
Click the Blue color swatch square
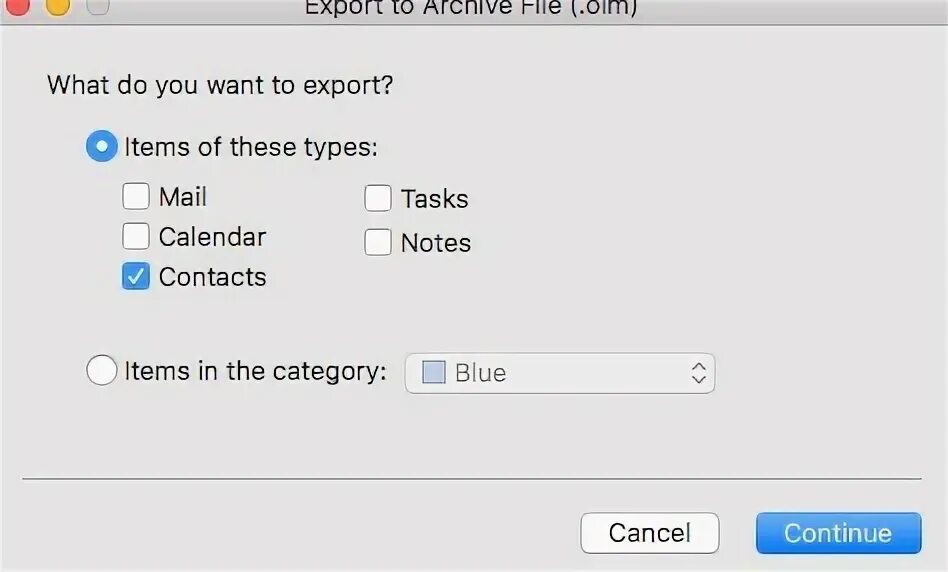point(433,372)
